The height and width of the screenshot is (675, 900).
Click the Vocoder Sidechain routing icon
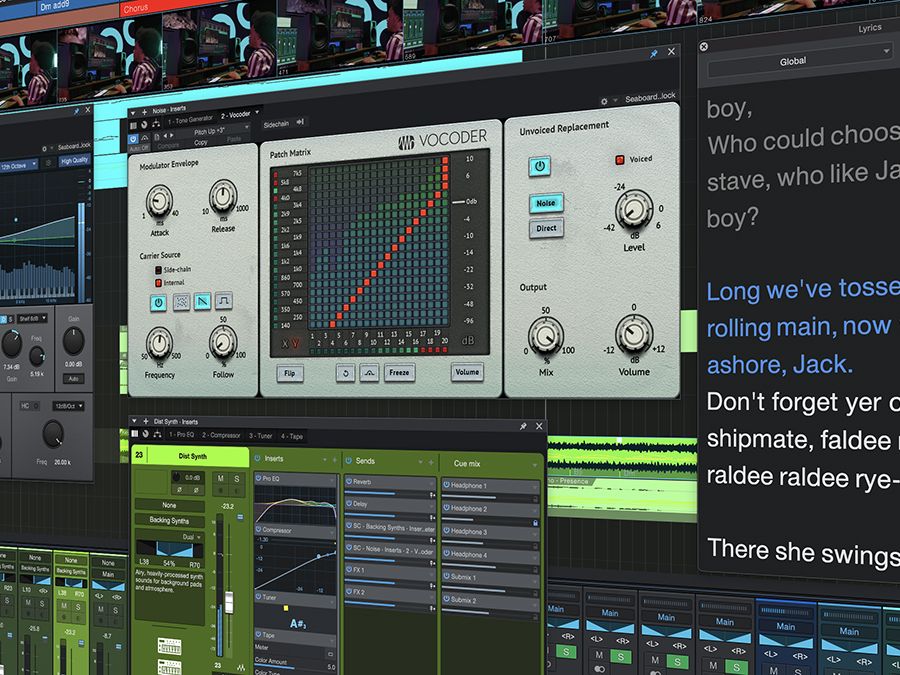[x=300, y=122]
